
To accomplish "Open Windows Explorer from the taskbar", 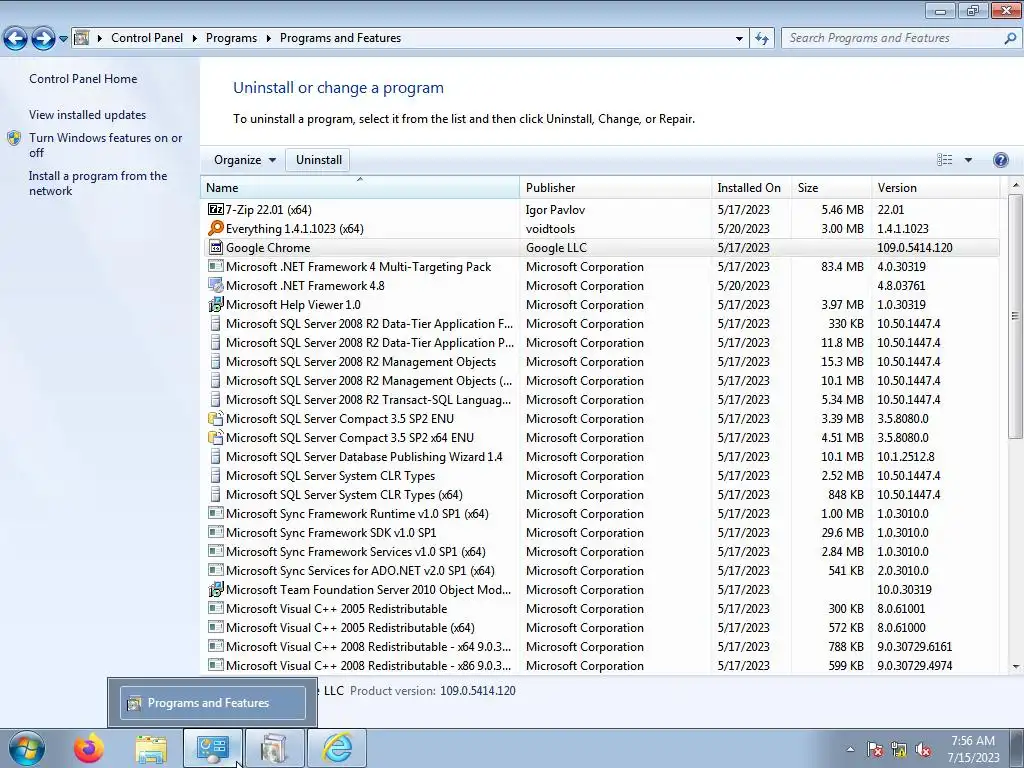I will coord(151,748).
